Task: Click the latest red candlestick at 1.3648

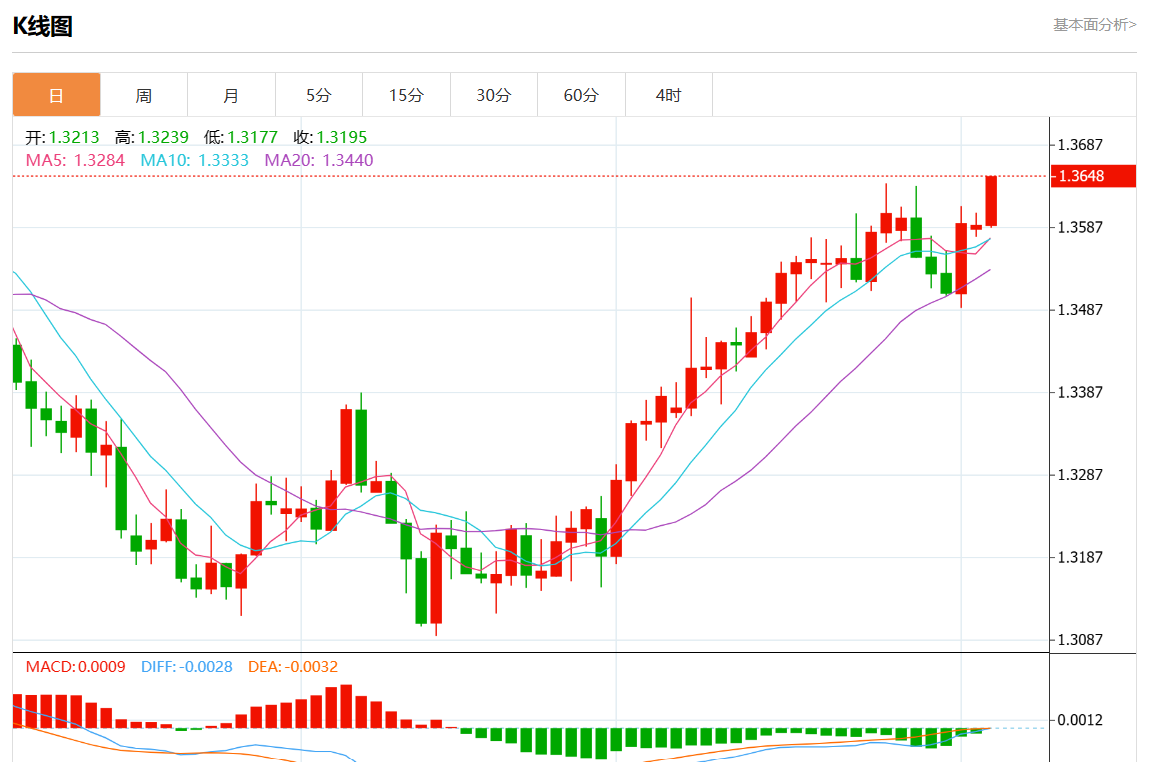Action: (x=992, y=201)
